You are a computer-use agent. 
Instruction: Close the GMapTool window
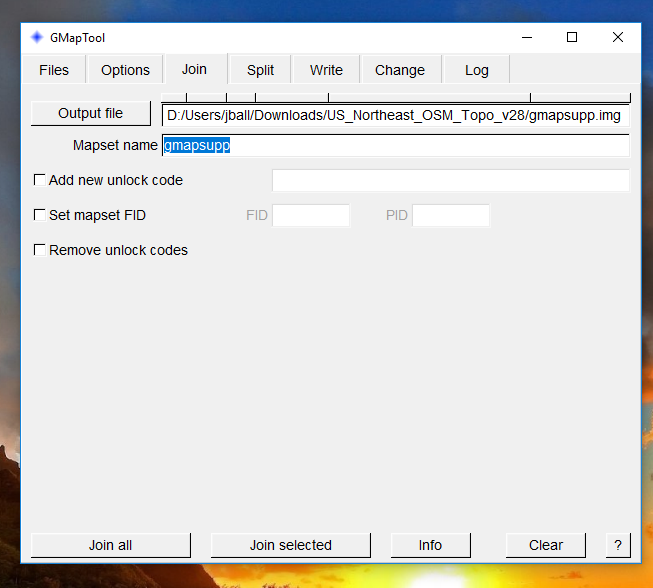[618, 37]
